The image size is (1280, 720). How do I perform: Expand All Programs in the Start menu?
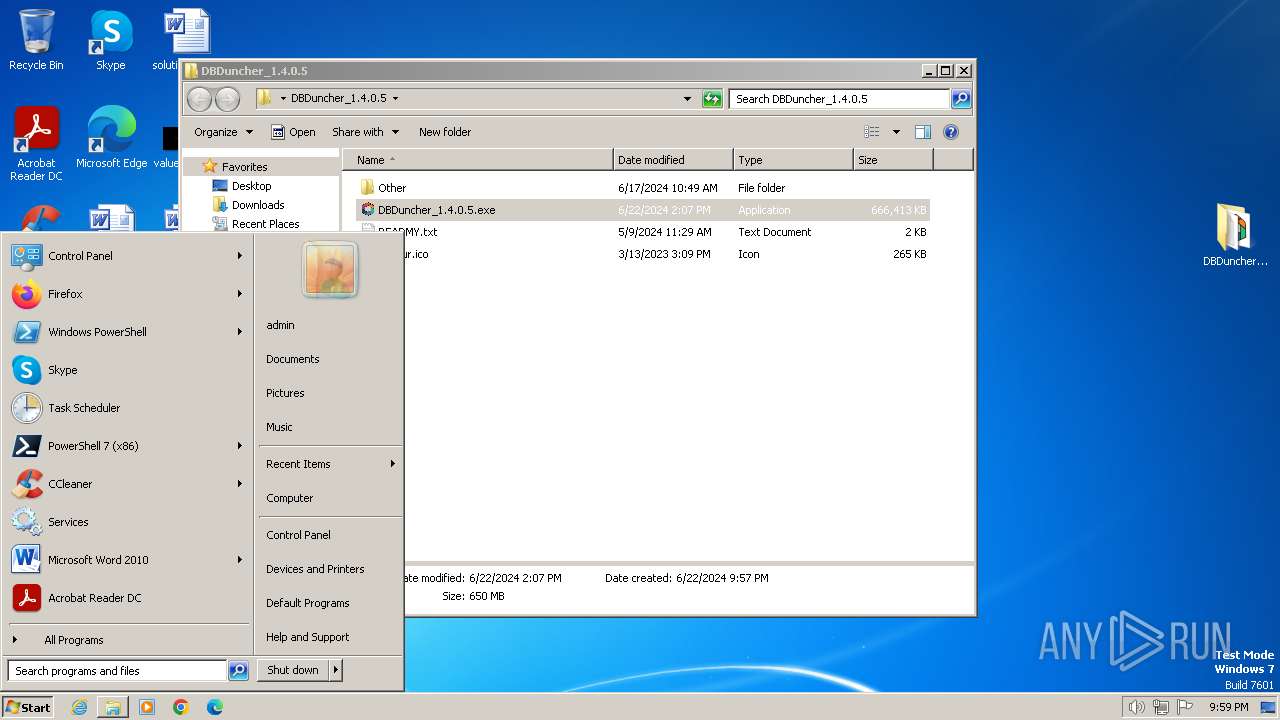pyautogui.click(x=128, y=640)
